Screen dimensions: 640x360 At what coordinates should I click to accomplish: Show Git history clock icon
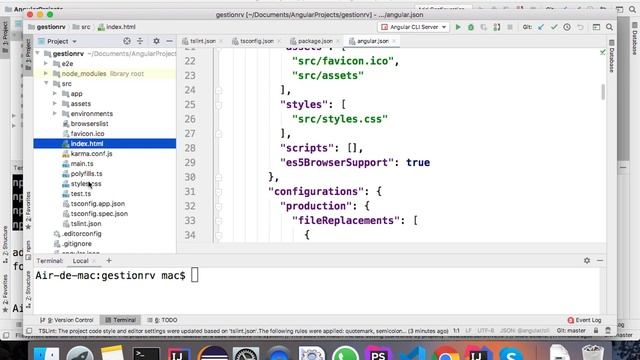567,27
